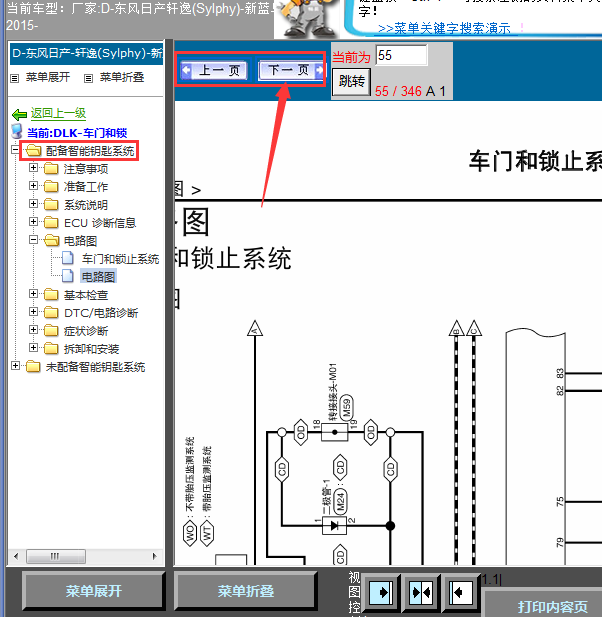Select 注意事项 tree label
The image size is (602, 617).
(x=86, y=169)
